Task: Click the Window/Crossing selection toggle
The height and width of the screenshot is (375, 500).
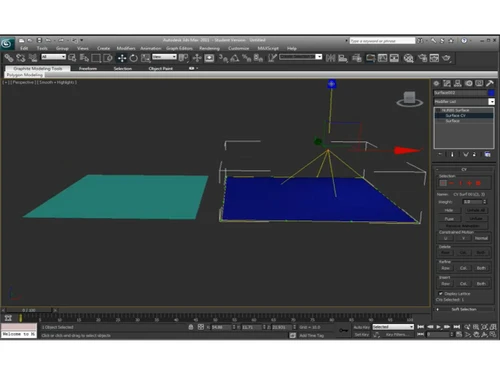Action: (x=108, y=58)
